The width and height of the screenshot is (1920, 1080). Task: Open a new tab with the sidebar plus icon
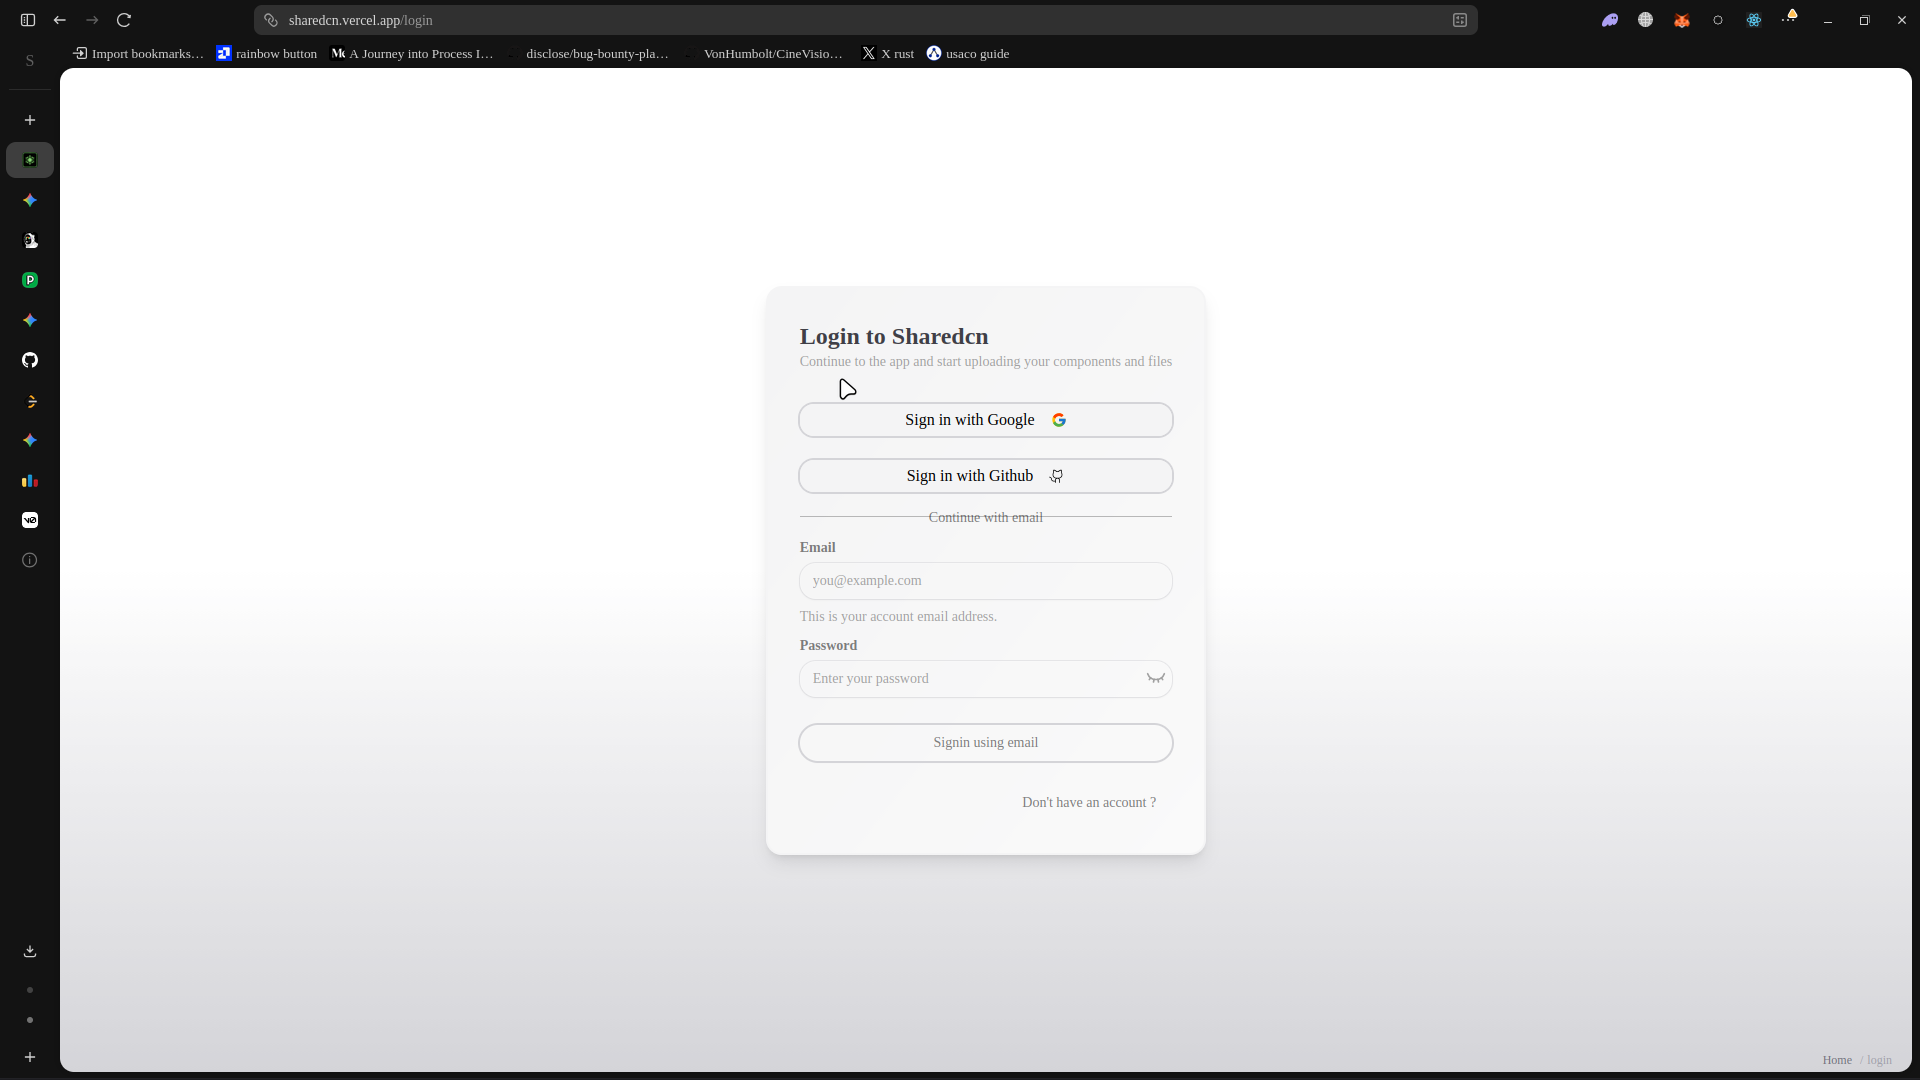pos(30,119)
